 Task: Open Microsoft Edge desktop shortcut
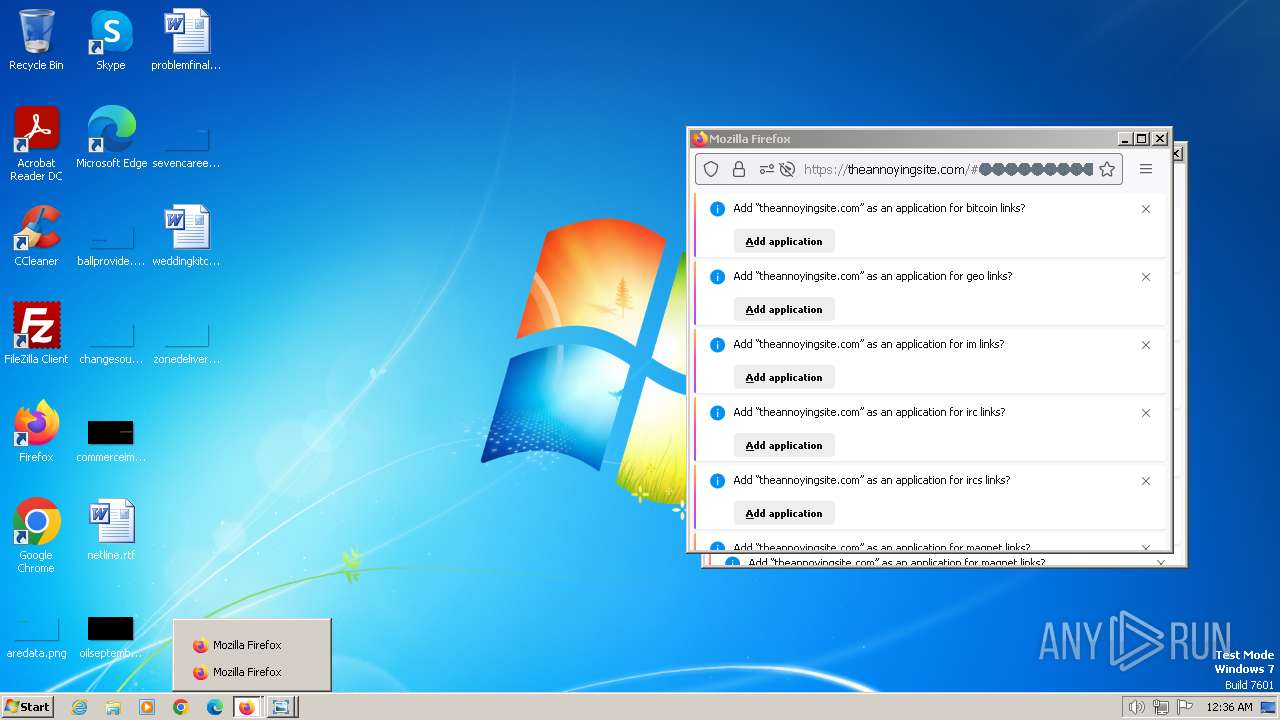click(x=111, y=138)
